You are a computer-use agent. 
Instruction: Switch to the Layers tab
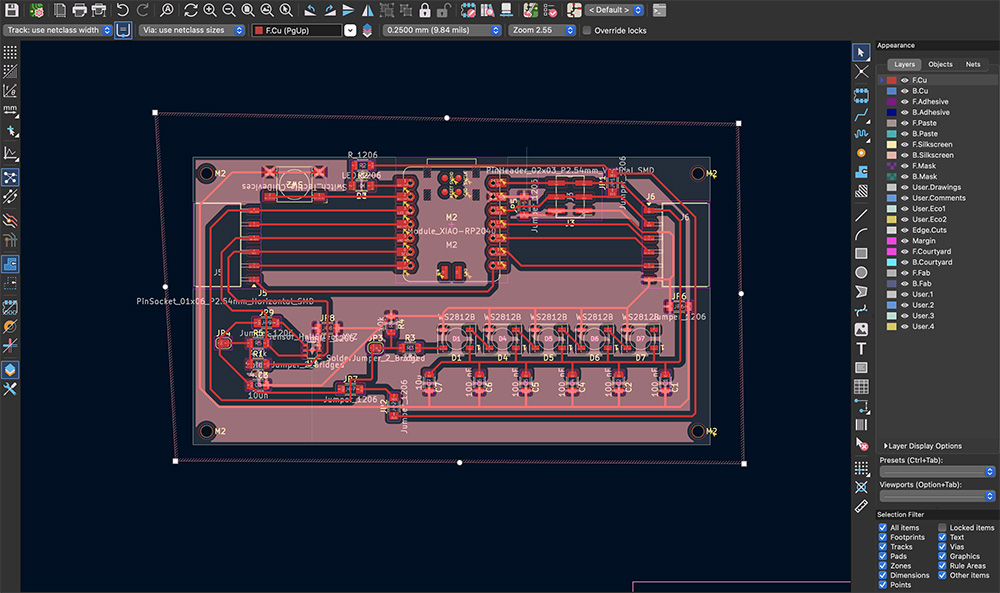point(904,64)
